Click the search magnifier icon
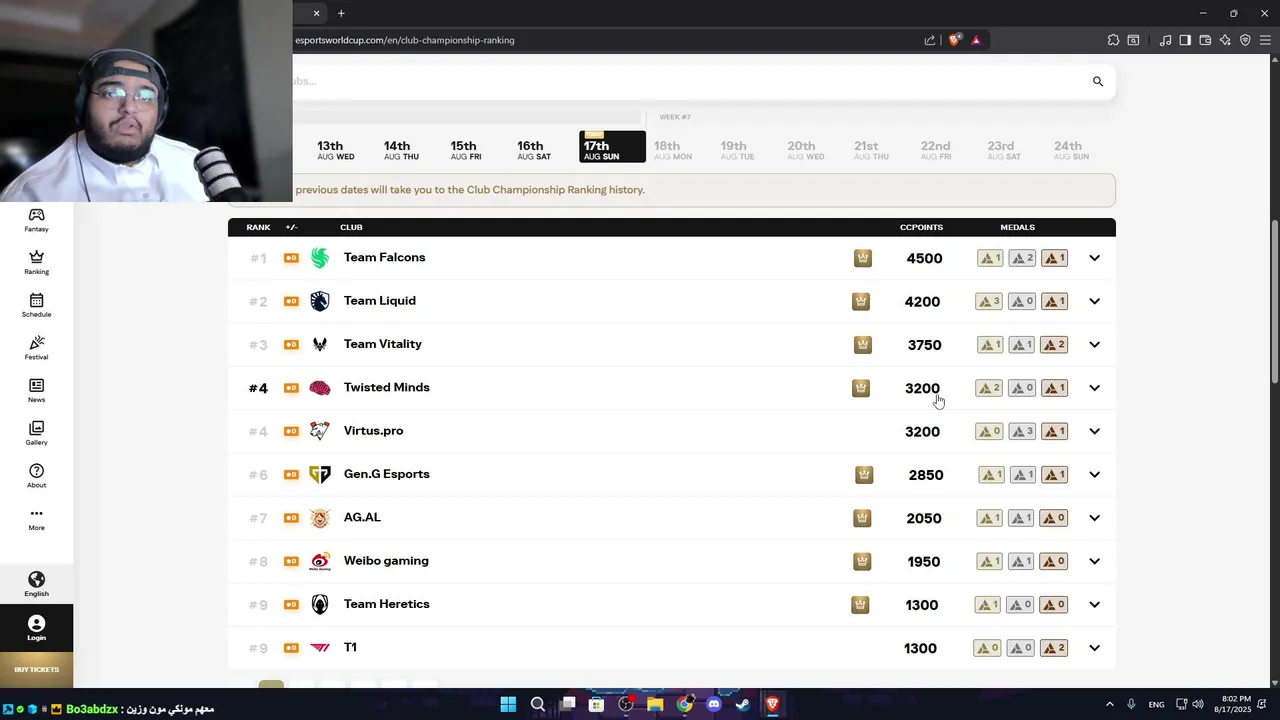The image size is (1280, 720). pyautogui.click(x=1097, y=81)
